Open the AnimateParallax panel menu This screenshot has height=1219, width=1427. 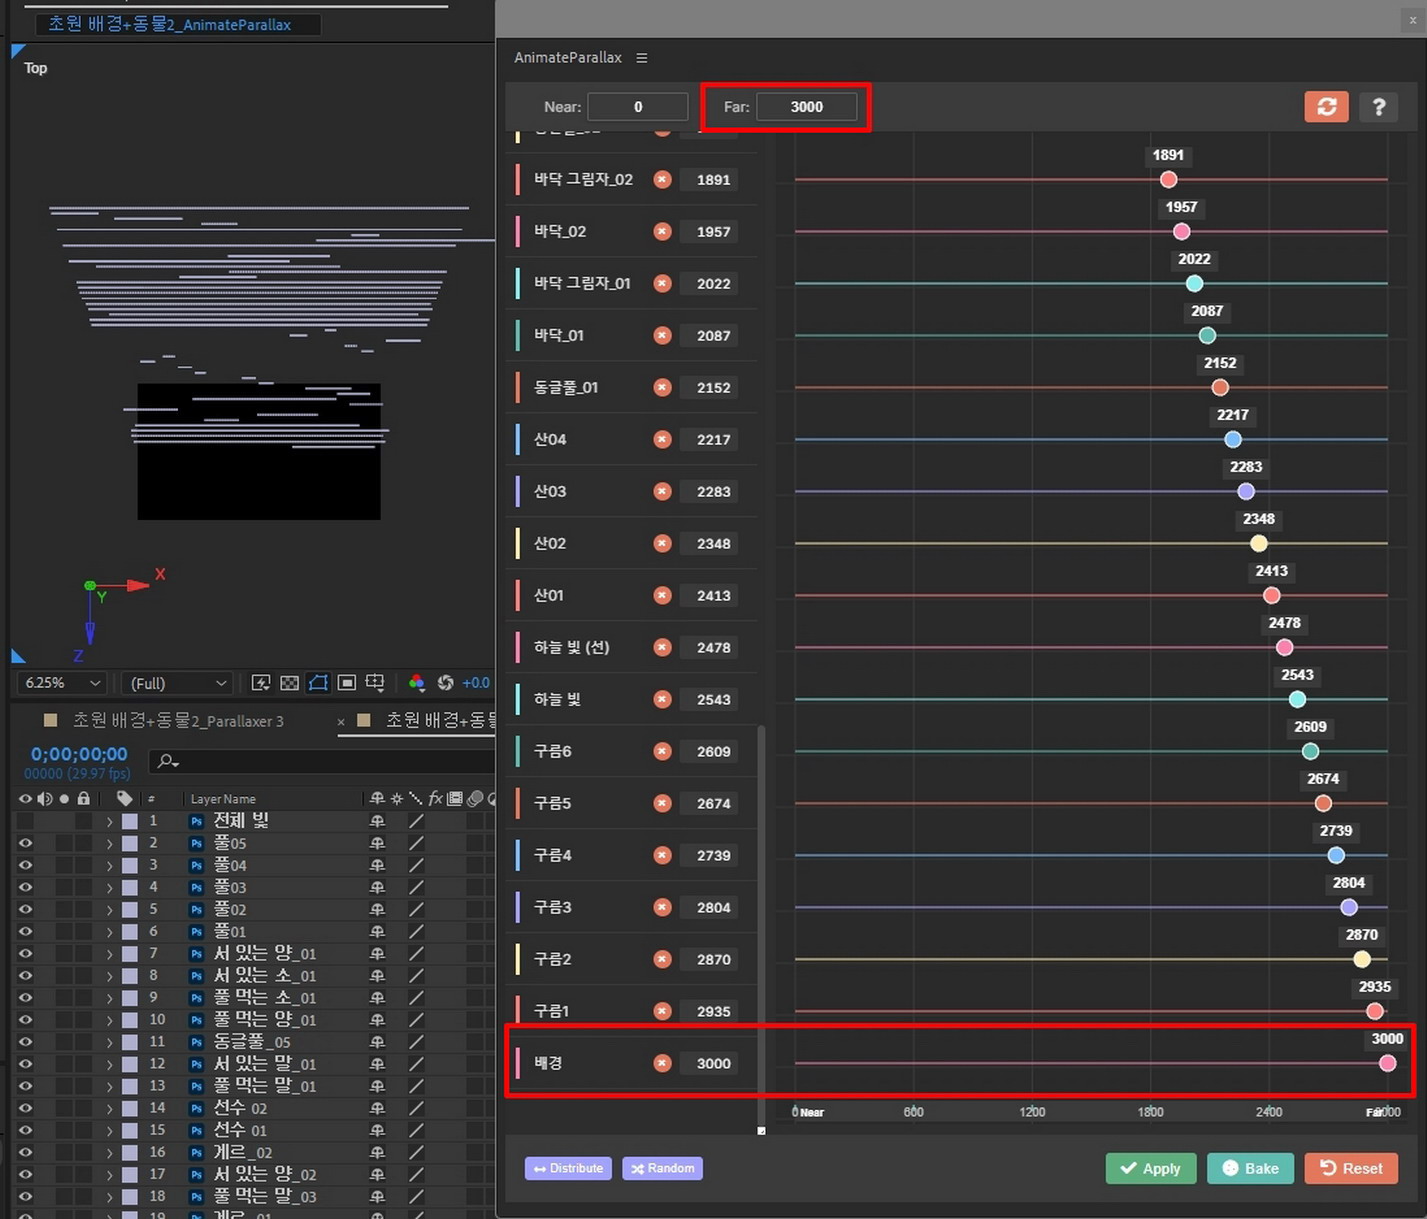(x=642, y=58)
